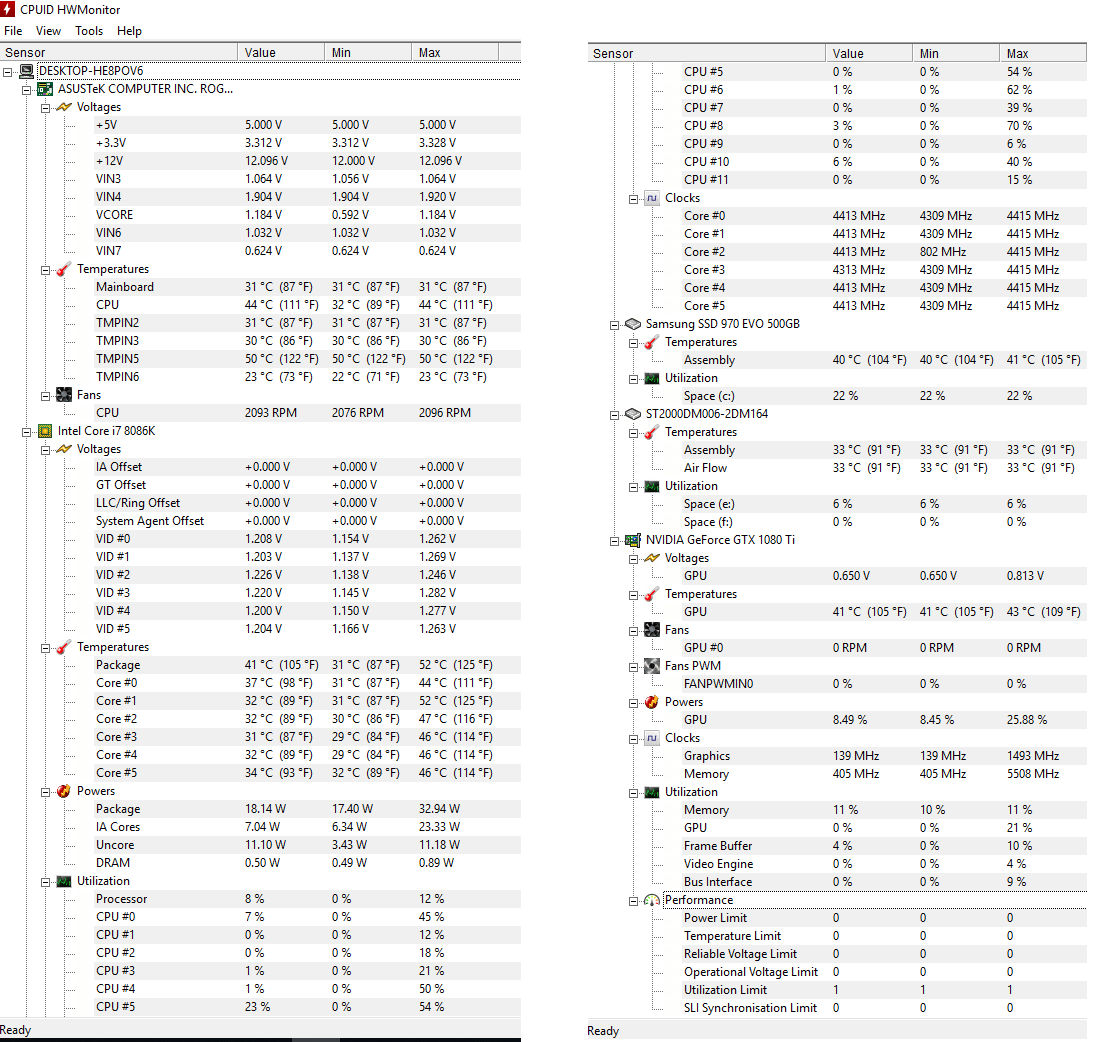Click the motherboard Voltages lightning icon

coord(64,107)
